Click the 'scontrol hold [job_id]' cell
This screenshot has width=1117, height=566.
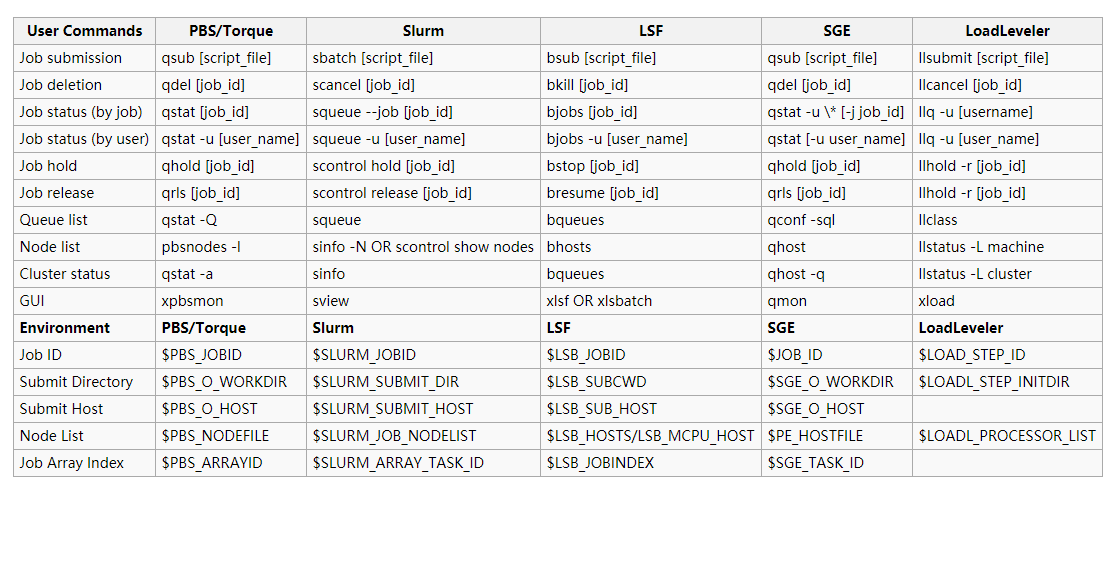(383, 166)
